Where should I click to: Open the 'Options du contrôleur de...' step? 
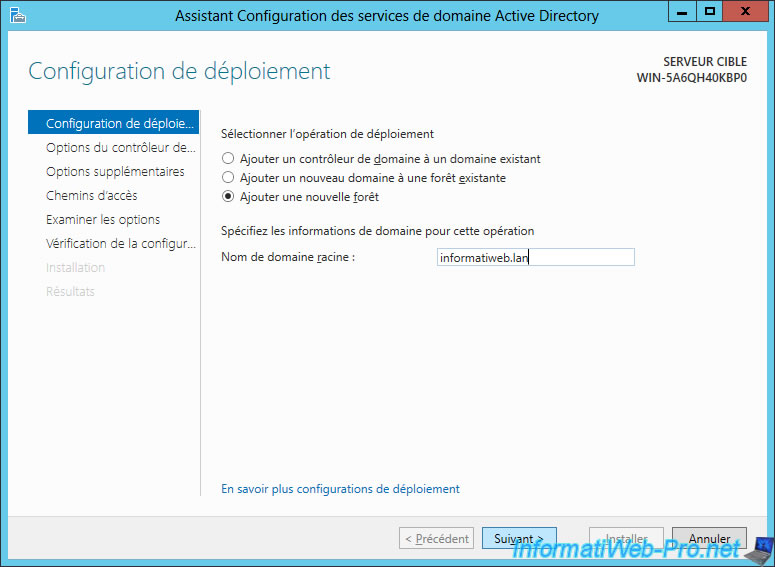pos(120,148)
